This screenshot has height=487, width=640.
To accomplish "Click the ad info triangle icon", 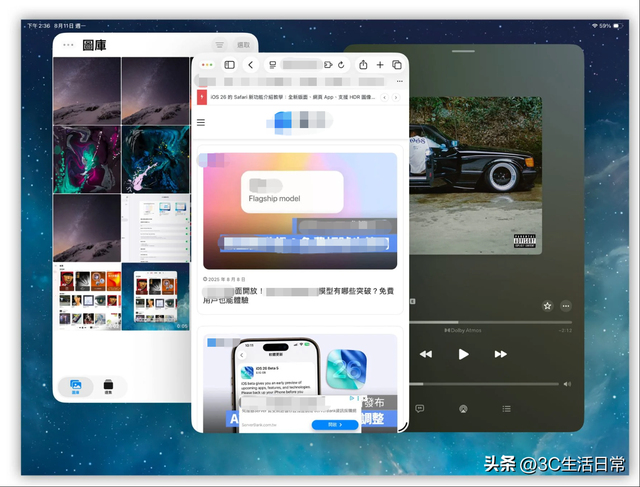I will pos(352,398).
